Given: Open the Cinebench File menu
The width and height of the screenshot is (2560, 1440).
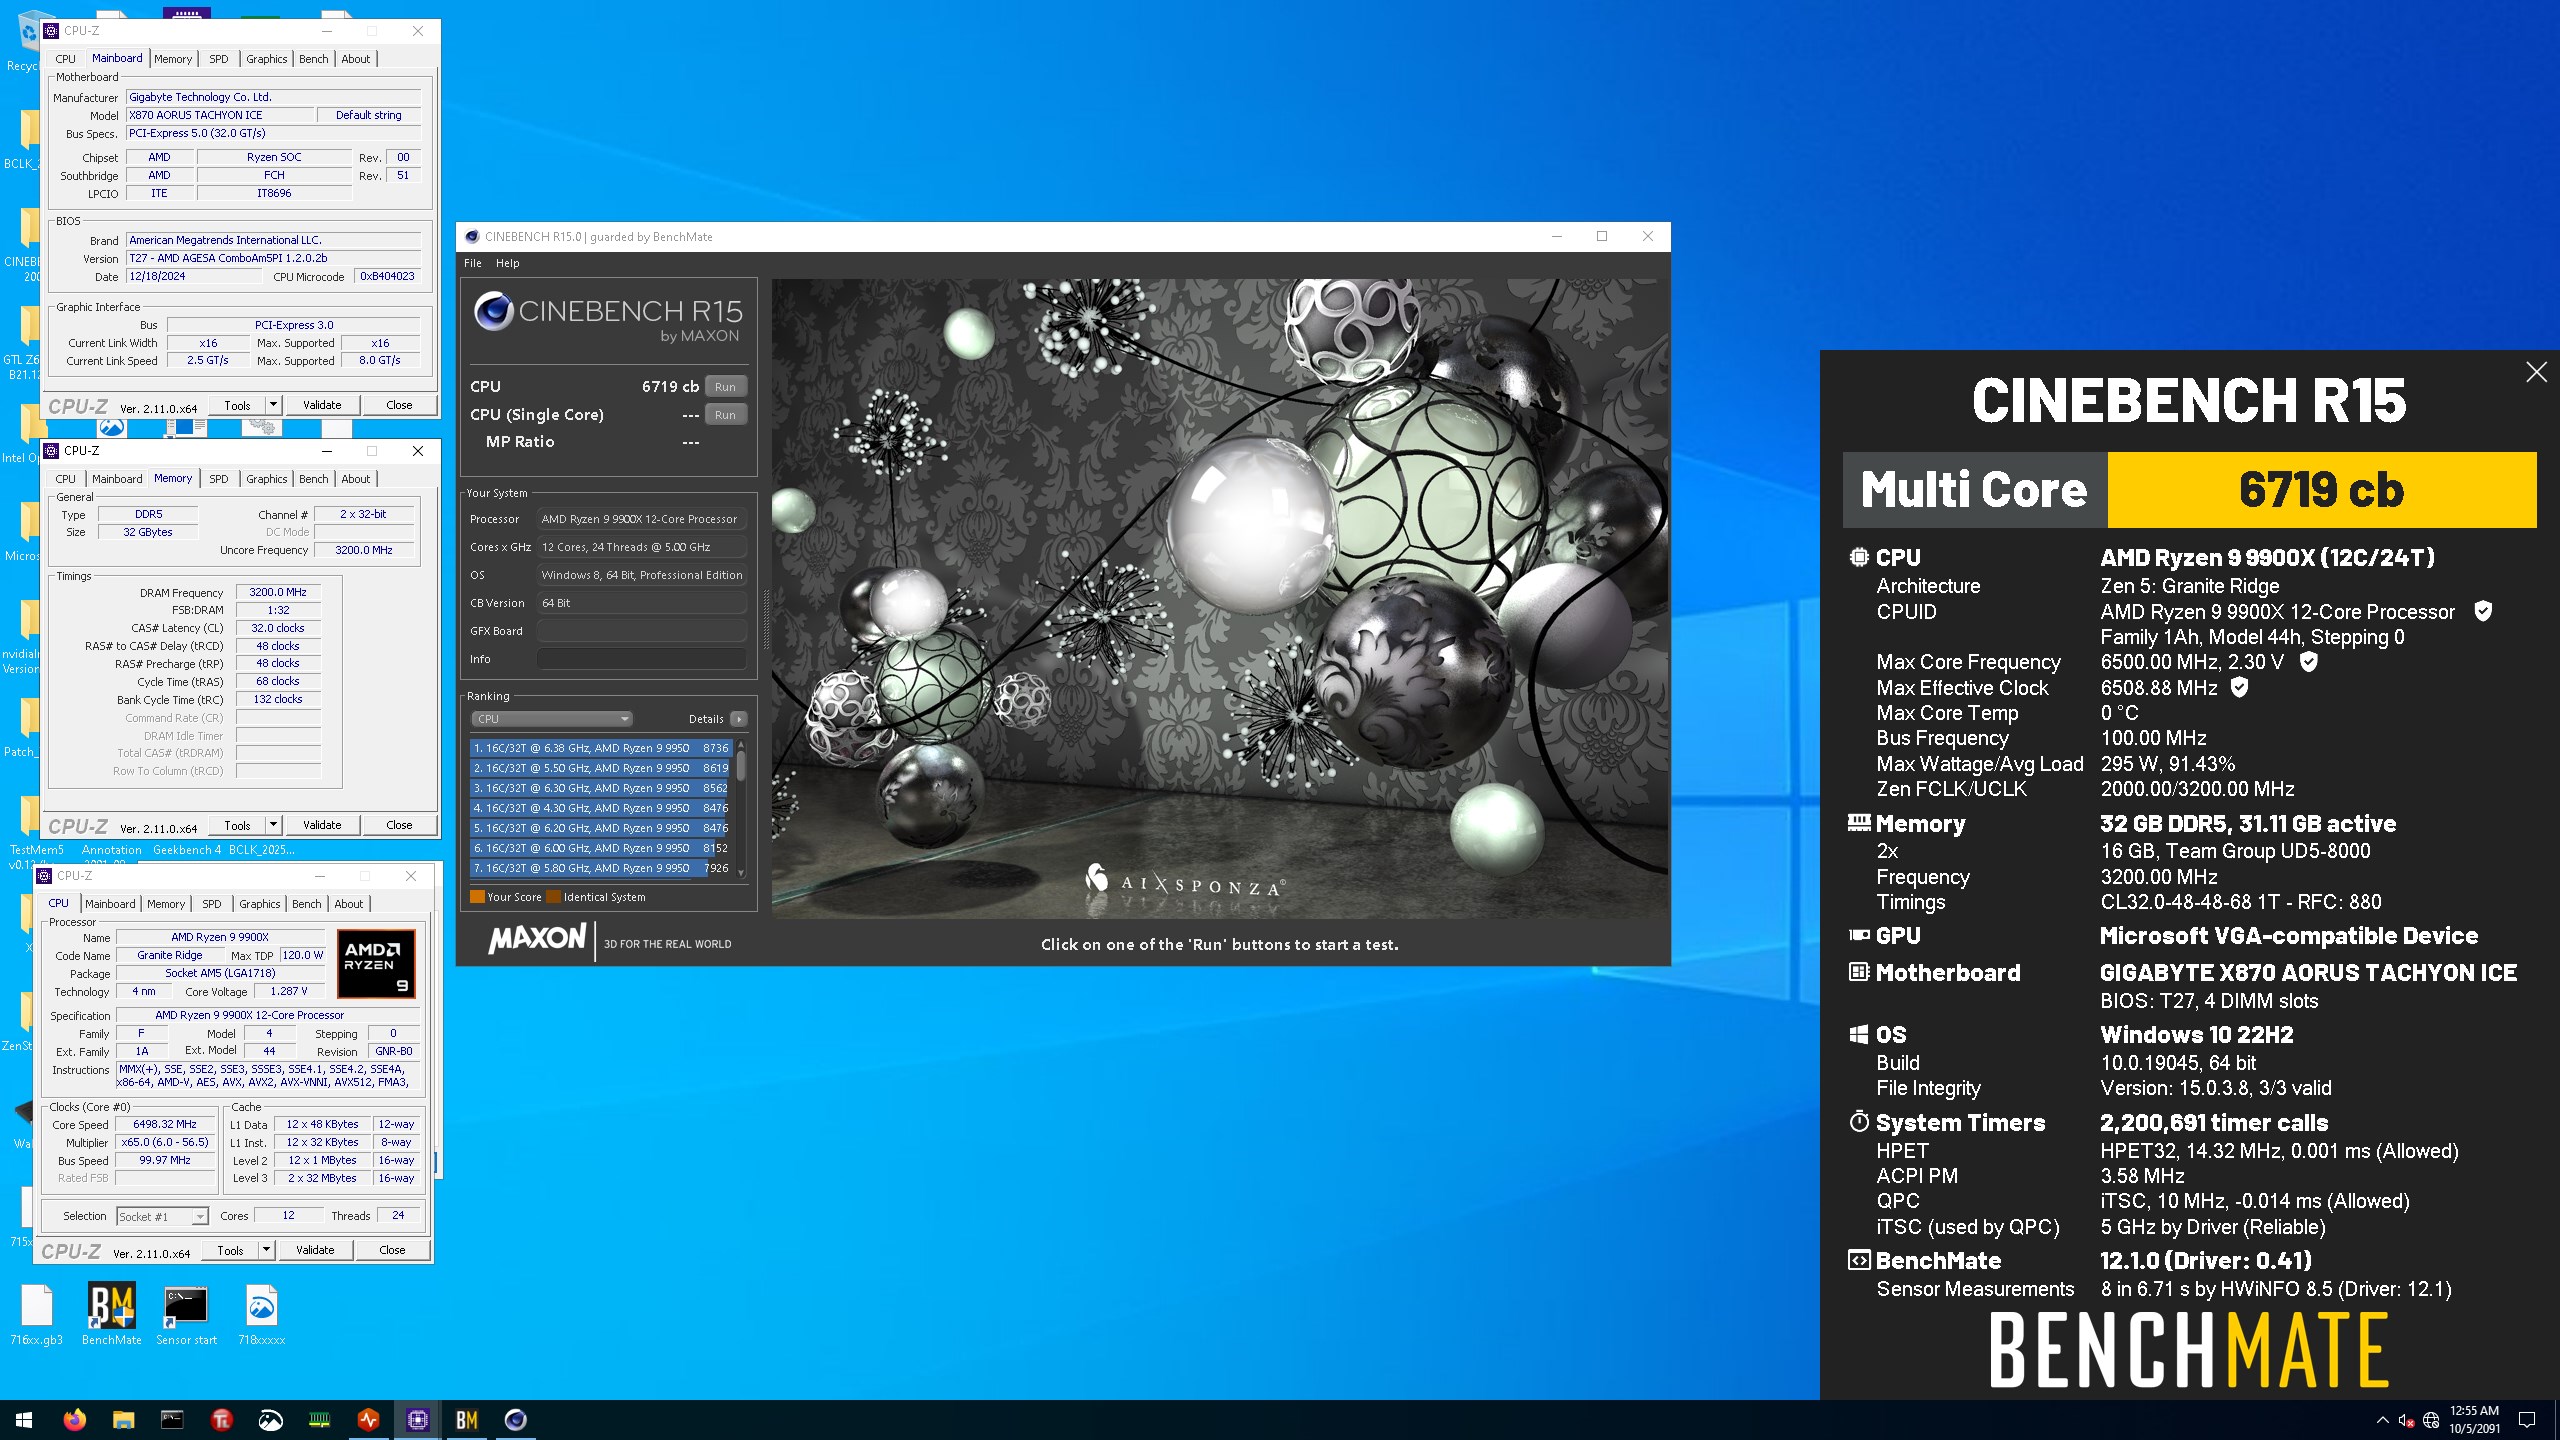Looking at the screenshot, I should (473, 263).
